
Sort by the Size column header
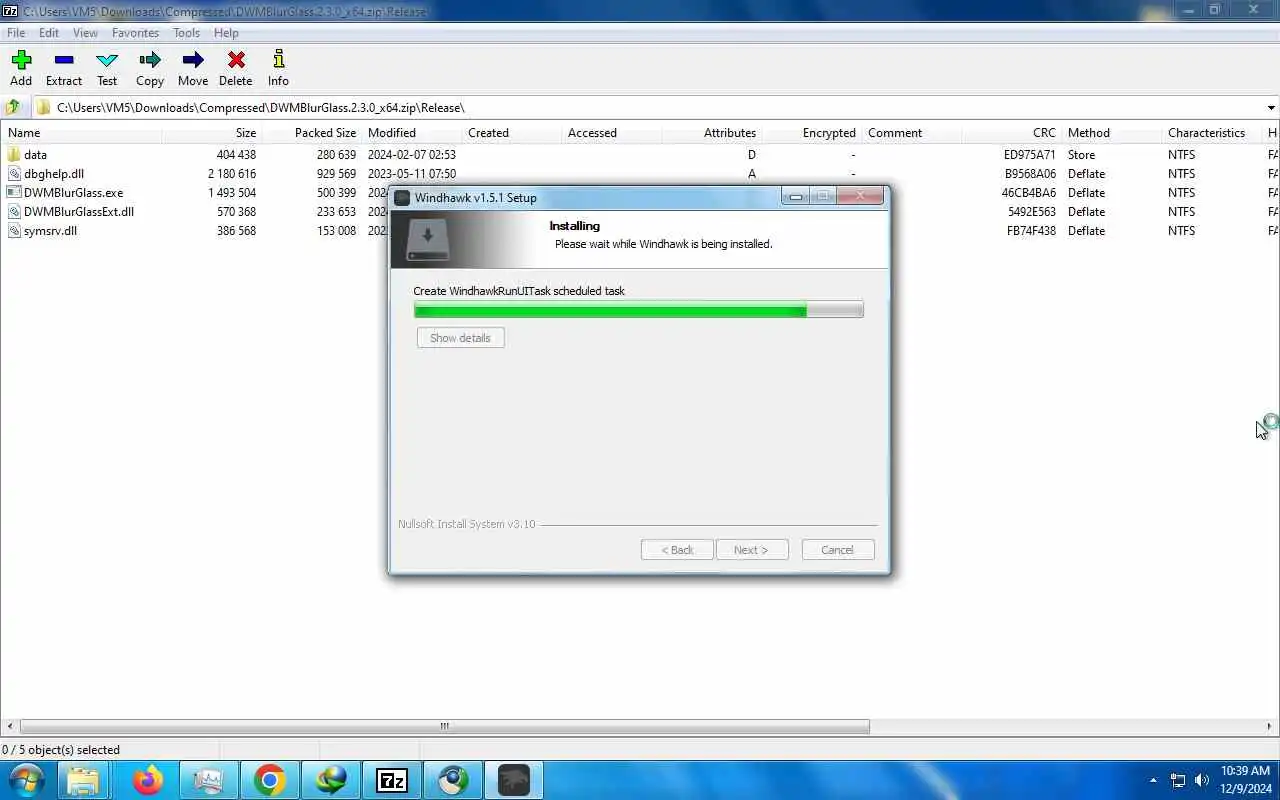click(x=211, y=133)
